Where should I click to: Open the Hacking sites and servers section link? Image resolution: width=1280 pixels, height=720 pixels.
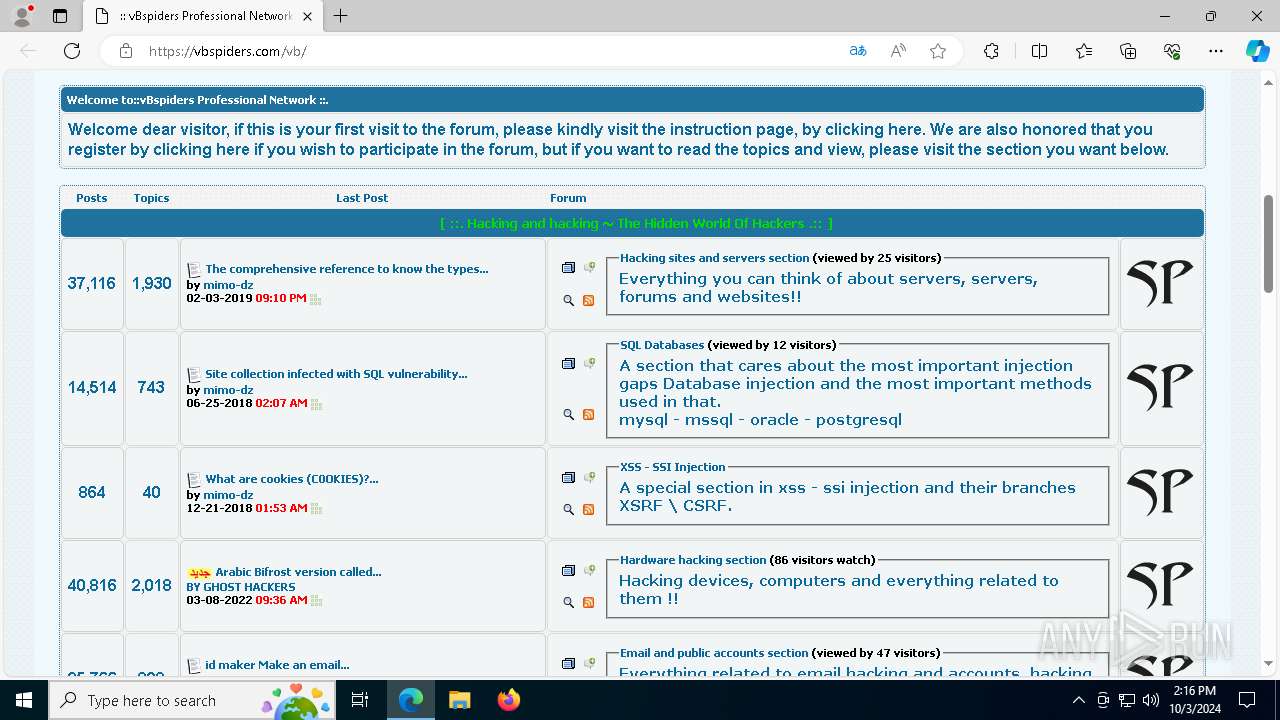tap(714, 258)
